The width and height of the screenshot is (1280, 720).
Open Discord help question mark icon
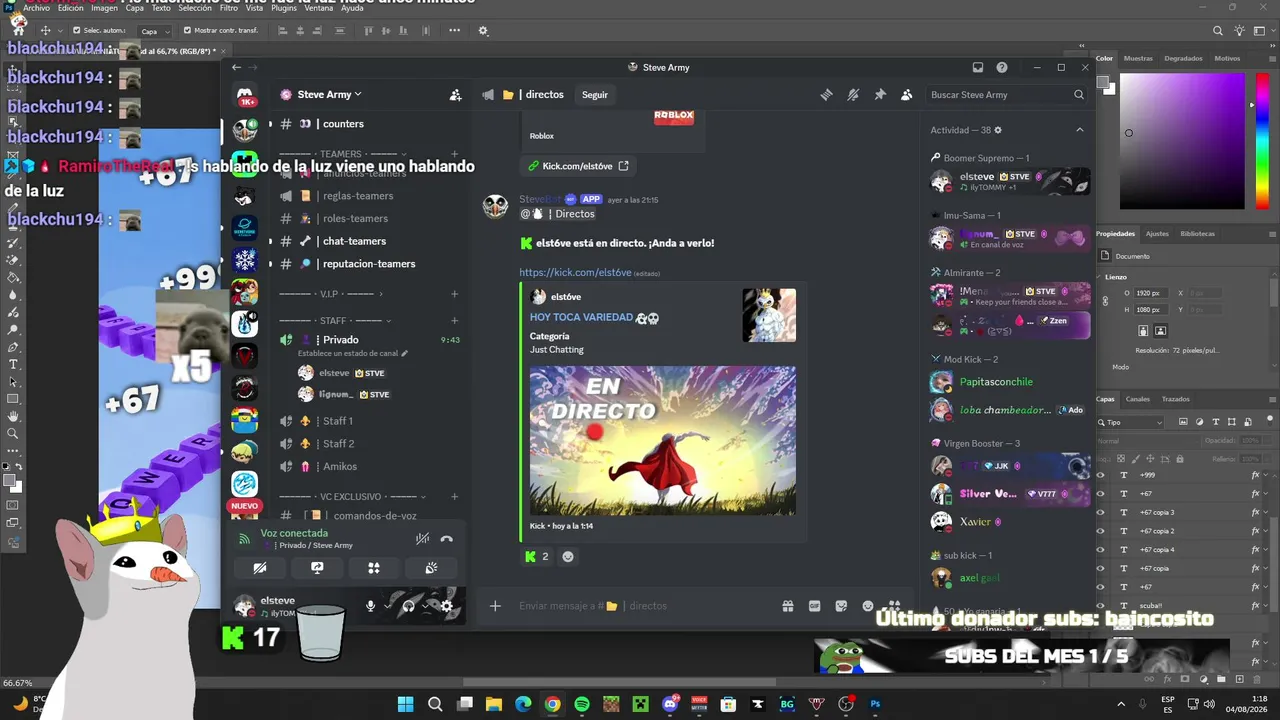click(x=1002, y=68)
